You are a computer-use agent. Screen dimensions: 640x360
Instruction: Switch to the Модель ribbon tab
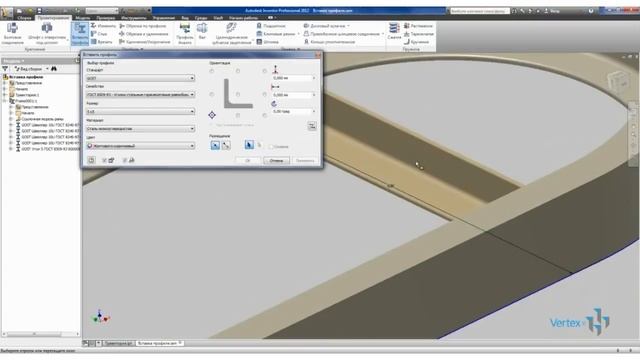point(83,18)
